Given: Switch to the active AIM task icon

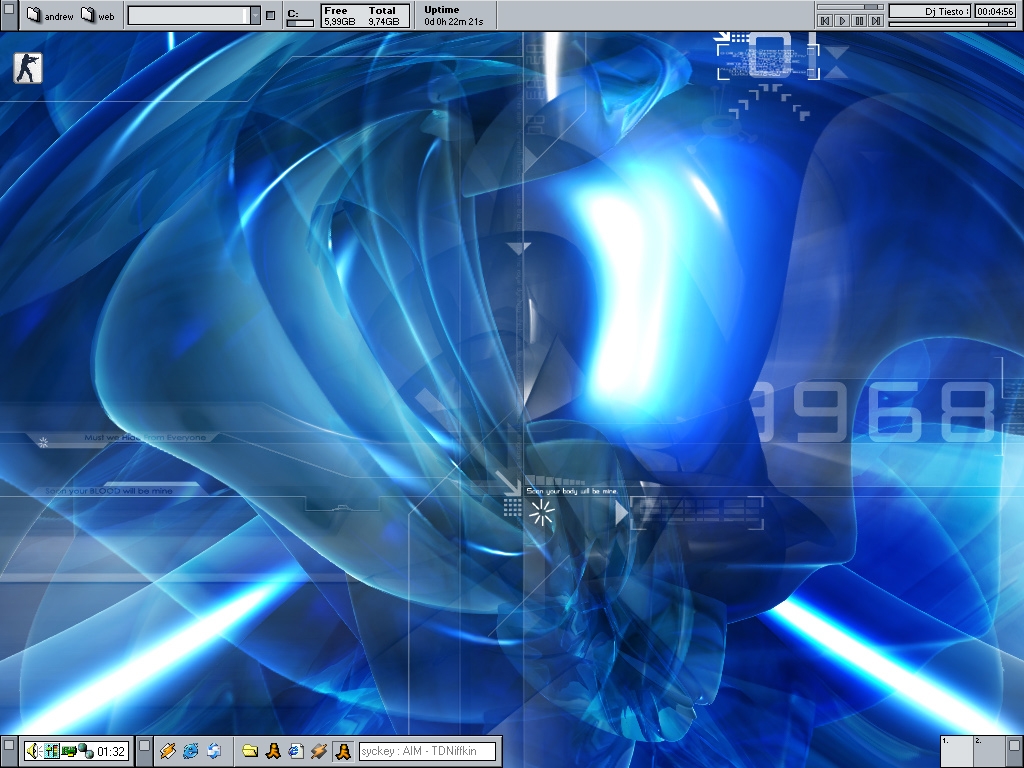Looking at the screenshot, I should tap(343, 751).
